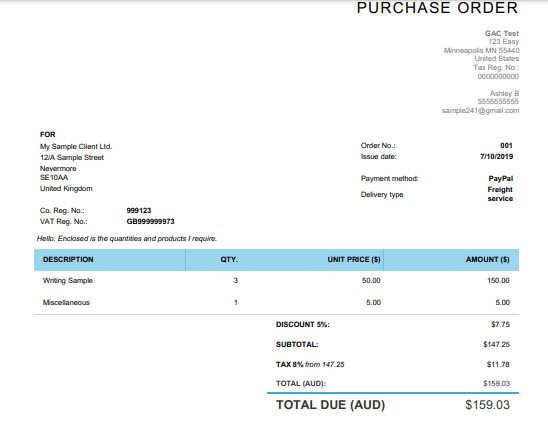
Task: Click the FOR heading
Action: point(48,135)
